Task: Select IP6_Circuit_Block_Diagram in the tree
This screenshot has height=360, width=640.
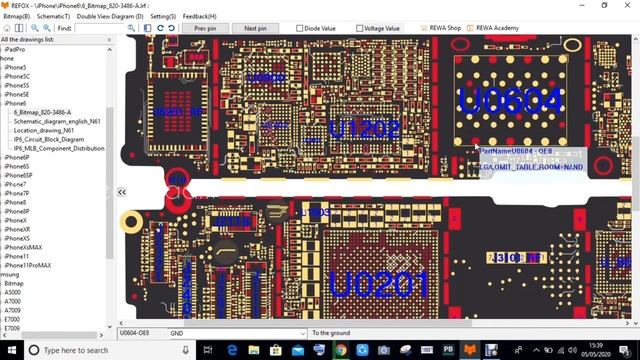Action: (x=49, y=139)
